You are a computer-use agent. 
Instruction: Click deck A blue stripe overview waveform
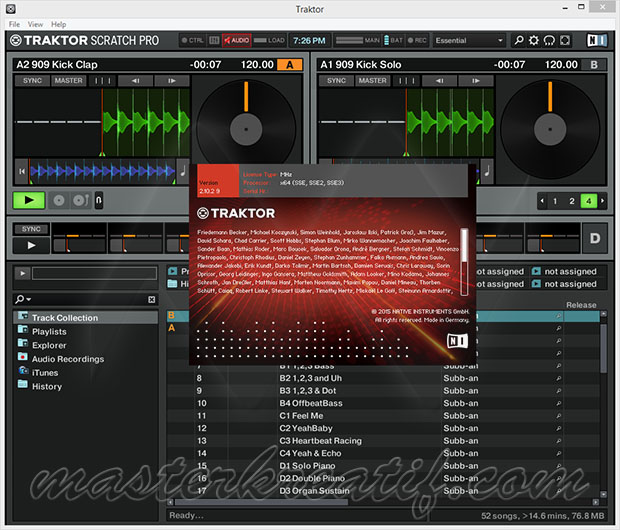click(102, 171)
